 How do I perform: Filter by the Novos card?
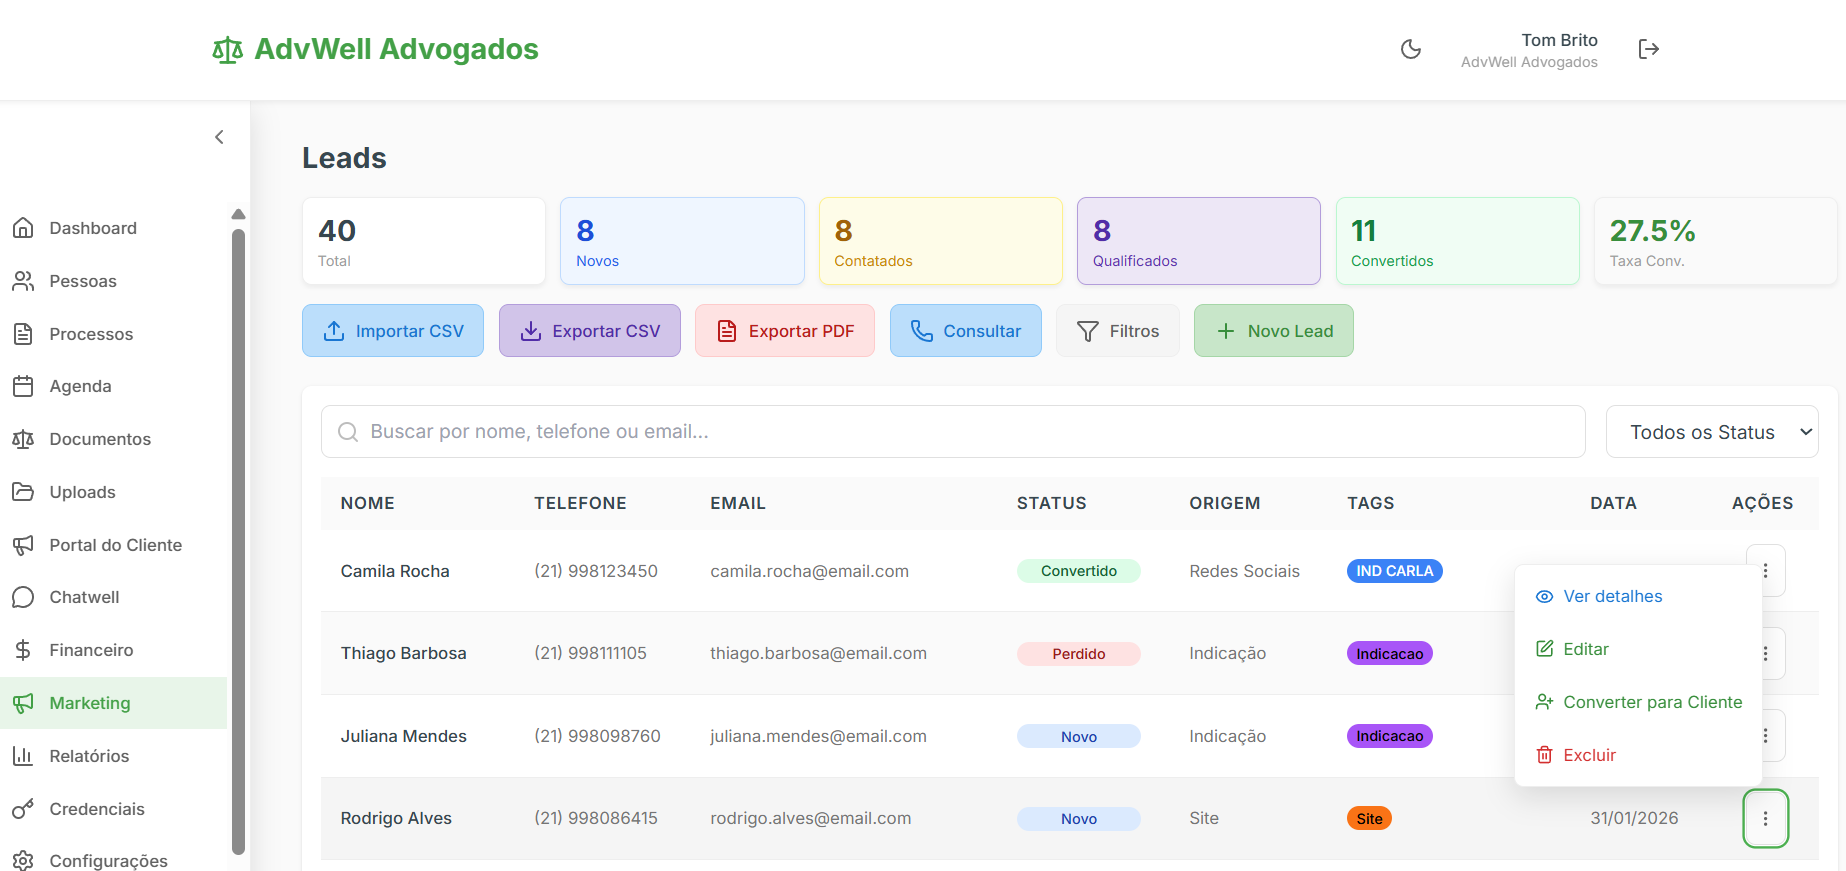[x=682, y=241]
